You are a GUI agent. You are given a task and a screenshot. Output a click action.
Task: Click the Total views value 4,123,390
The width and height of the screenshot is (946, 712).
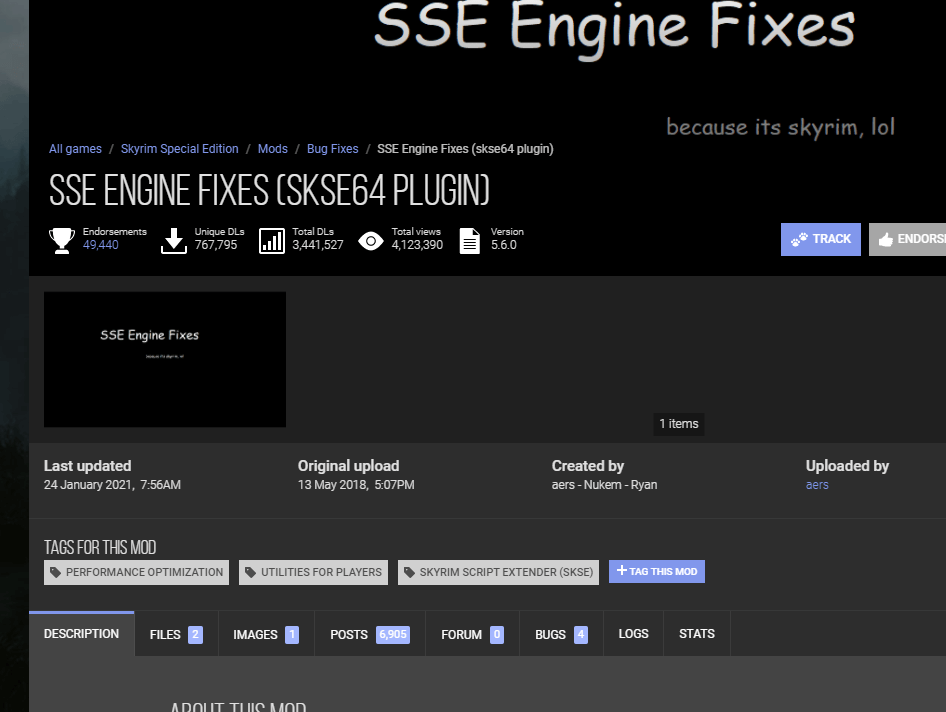point(417,245)
